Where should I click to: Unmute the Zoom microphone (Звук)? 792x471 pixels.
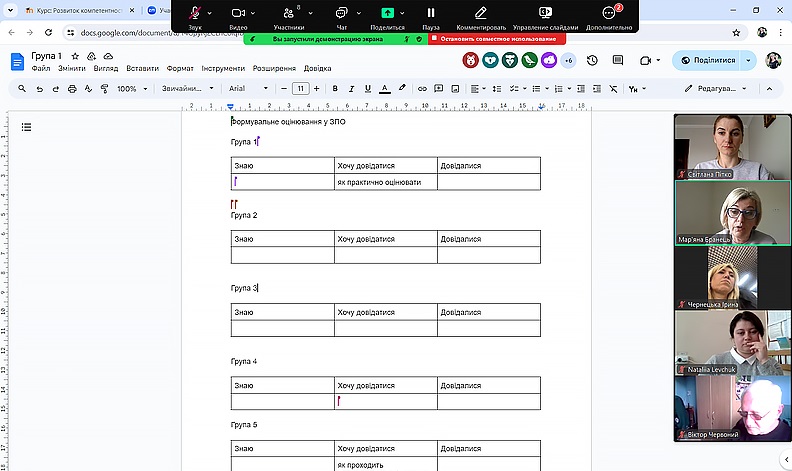(x=195, y=14)
